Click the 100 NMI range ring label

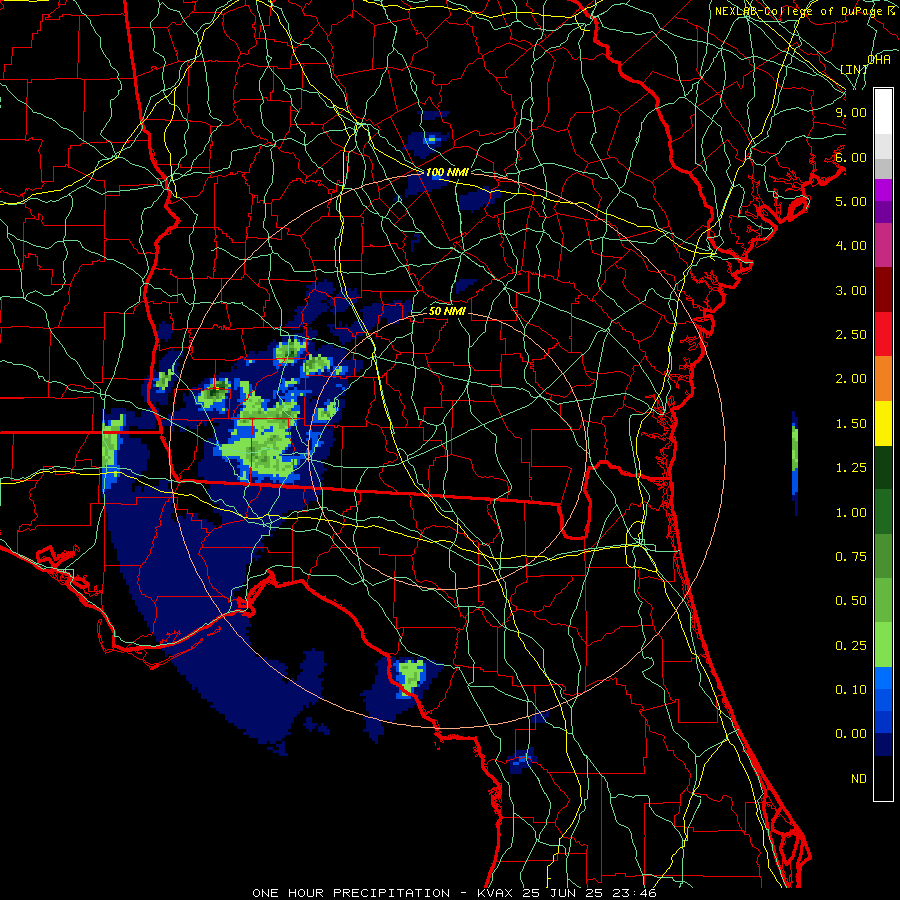tap(447, 172)
